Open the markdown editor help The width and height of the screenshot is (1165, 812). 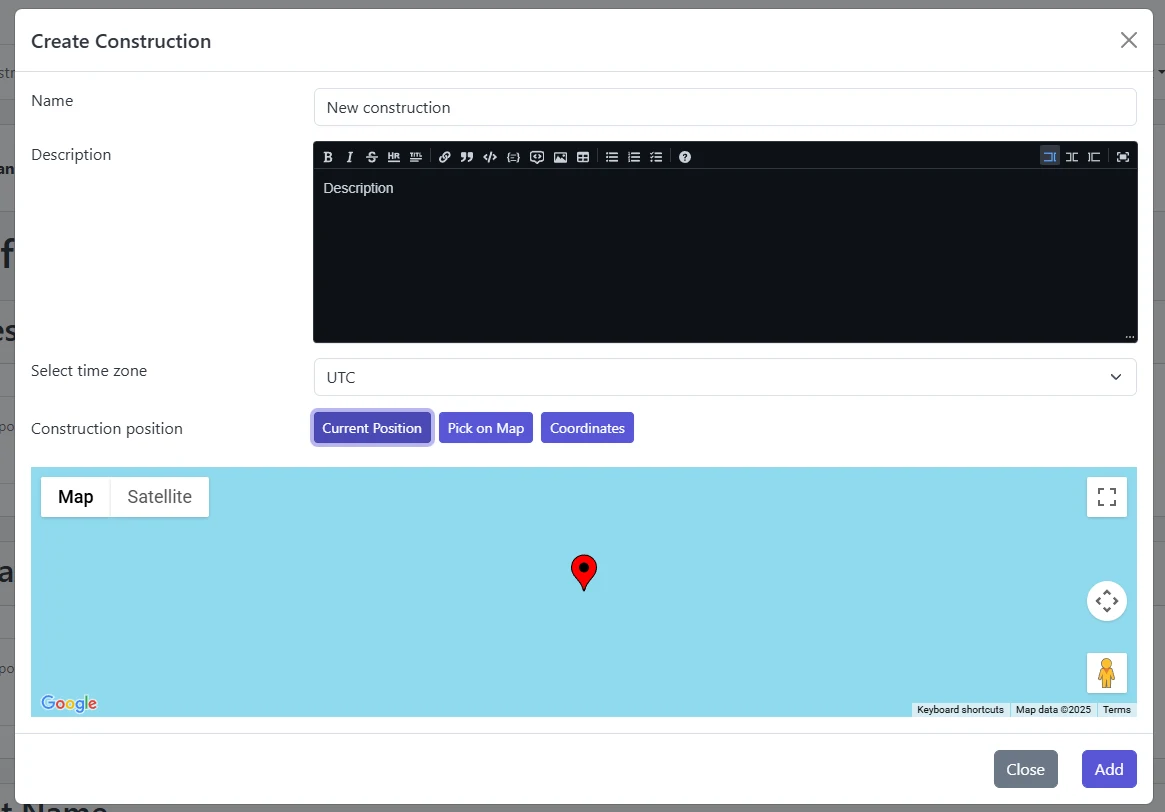(687, 156)
